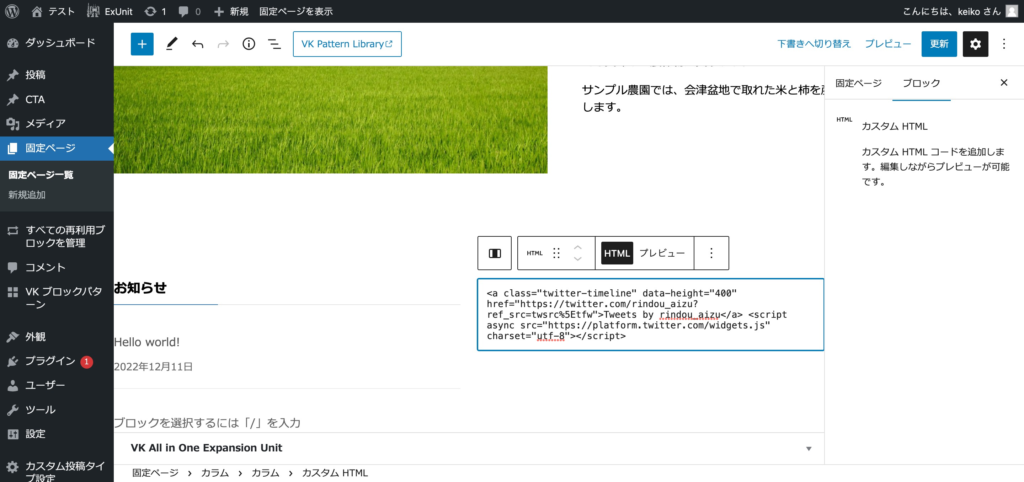Open 設定 in the admin menu
Viewport: 1024px width, 482px height.
point(57,434)
